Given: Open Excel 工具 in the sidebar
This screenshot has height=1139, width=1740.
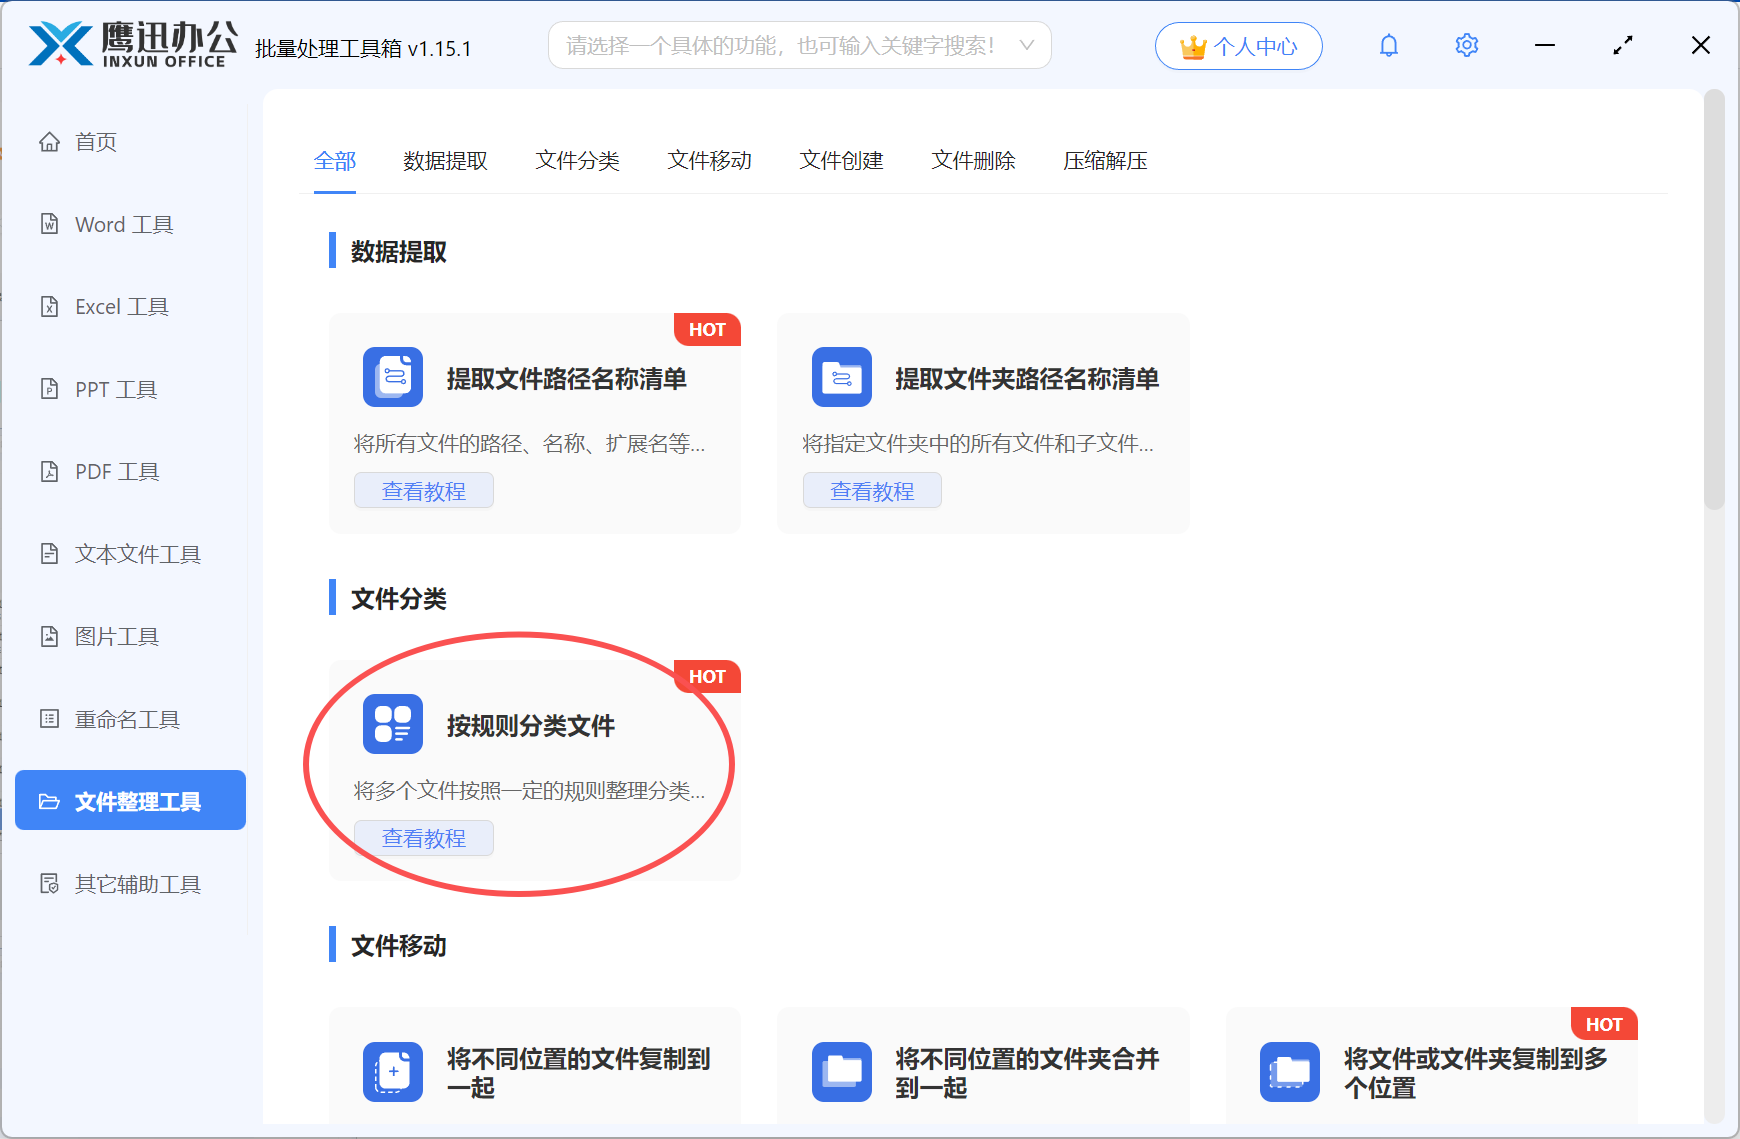Looking at the screenshot, I should pyautogui.click(x=130, y=306).
